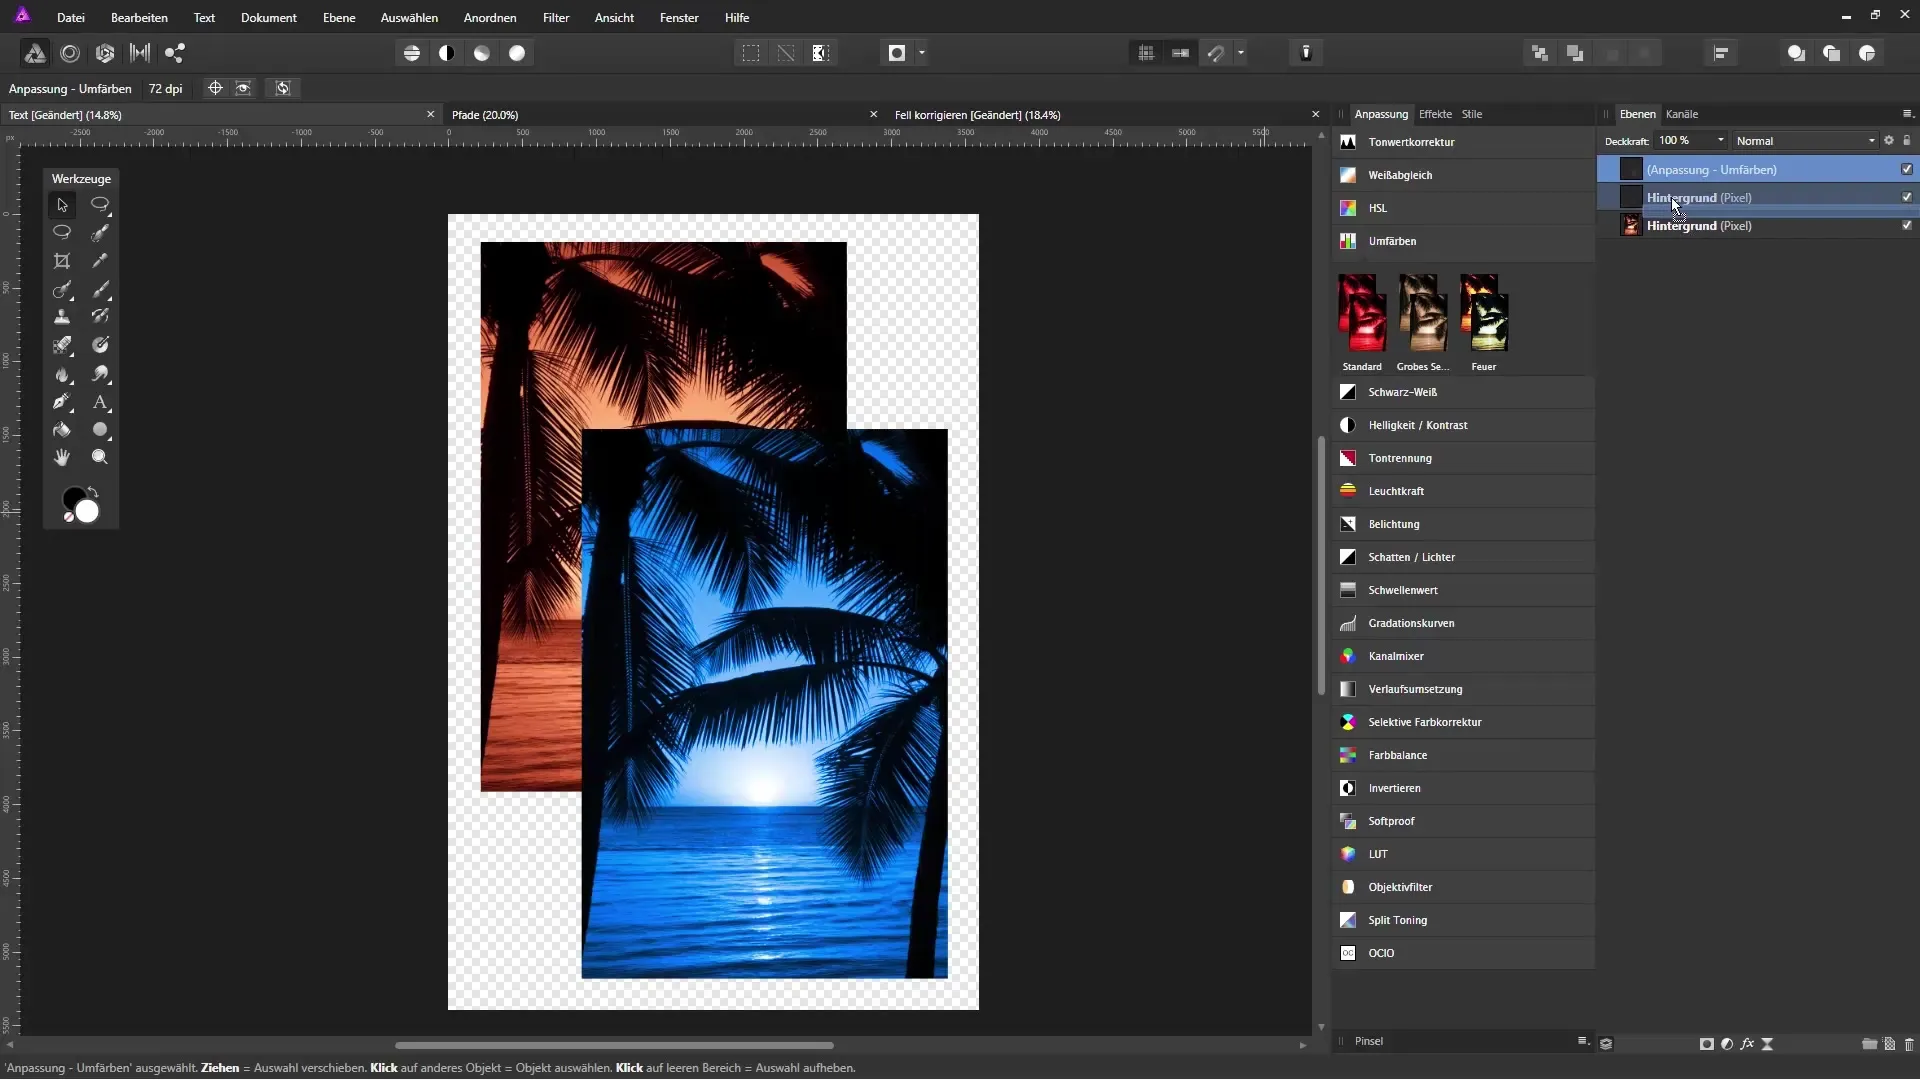Switch to the Photo Persona
The image size is (1920, 1080).
click(x=34, y=53)
